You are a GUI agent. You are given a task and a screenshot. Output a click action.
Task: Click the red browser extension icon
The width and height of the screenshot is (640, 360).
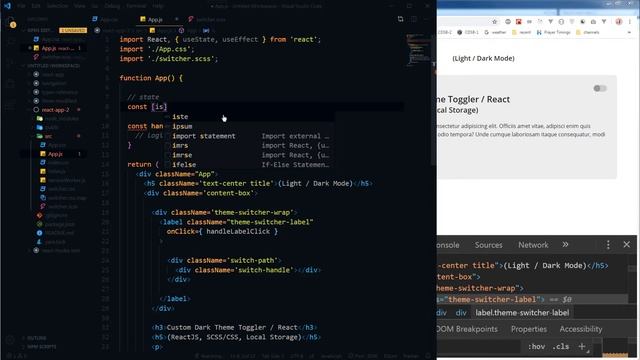click(x=518, y=22)
